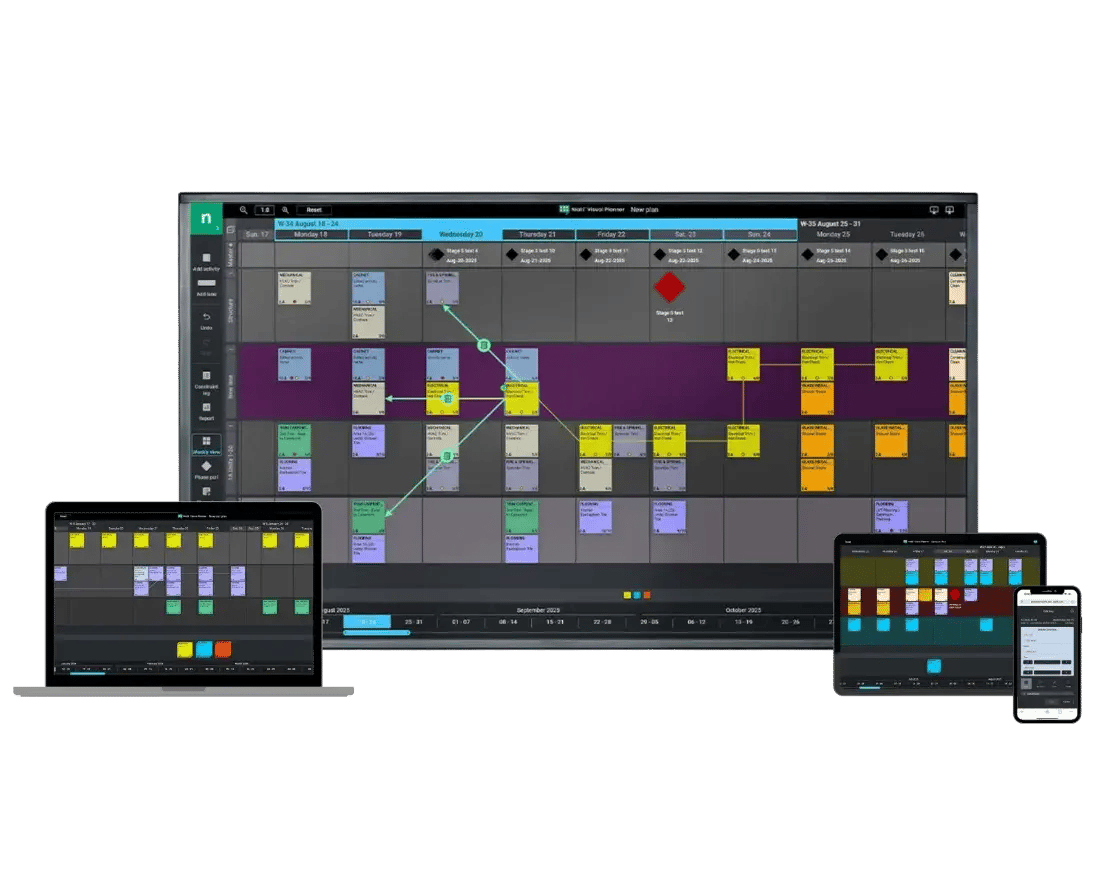Select the Sun. 24 day header

point(760,235)
